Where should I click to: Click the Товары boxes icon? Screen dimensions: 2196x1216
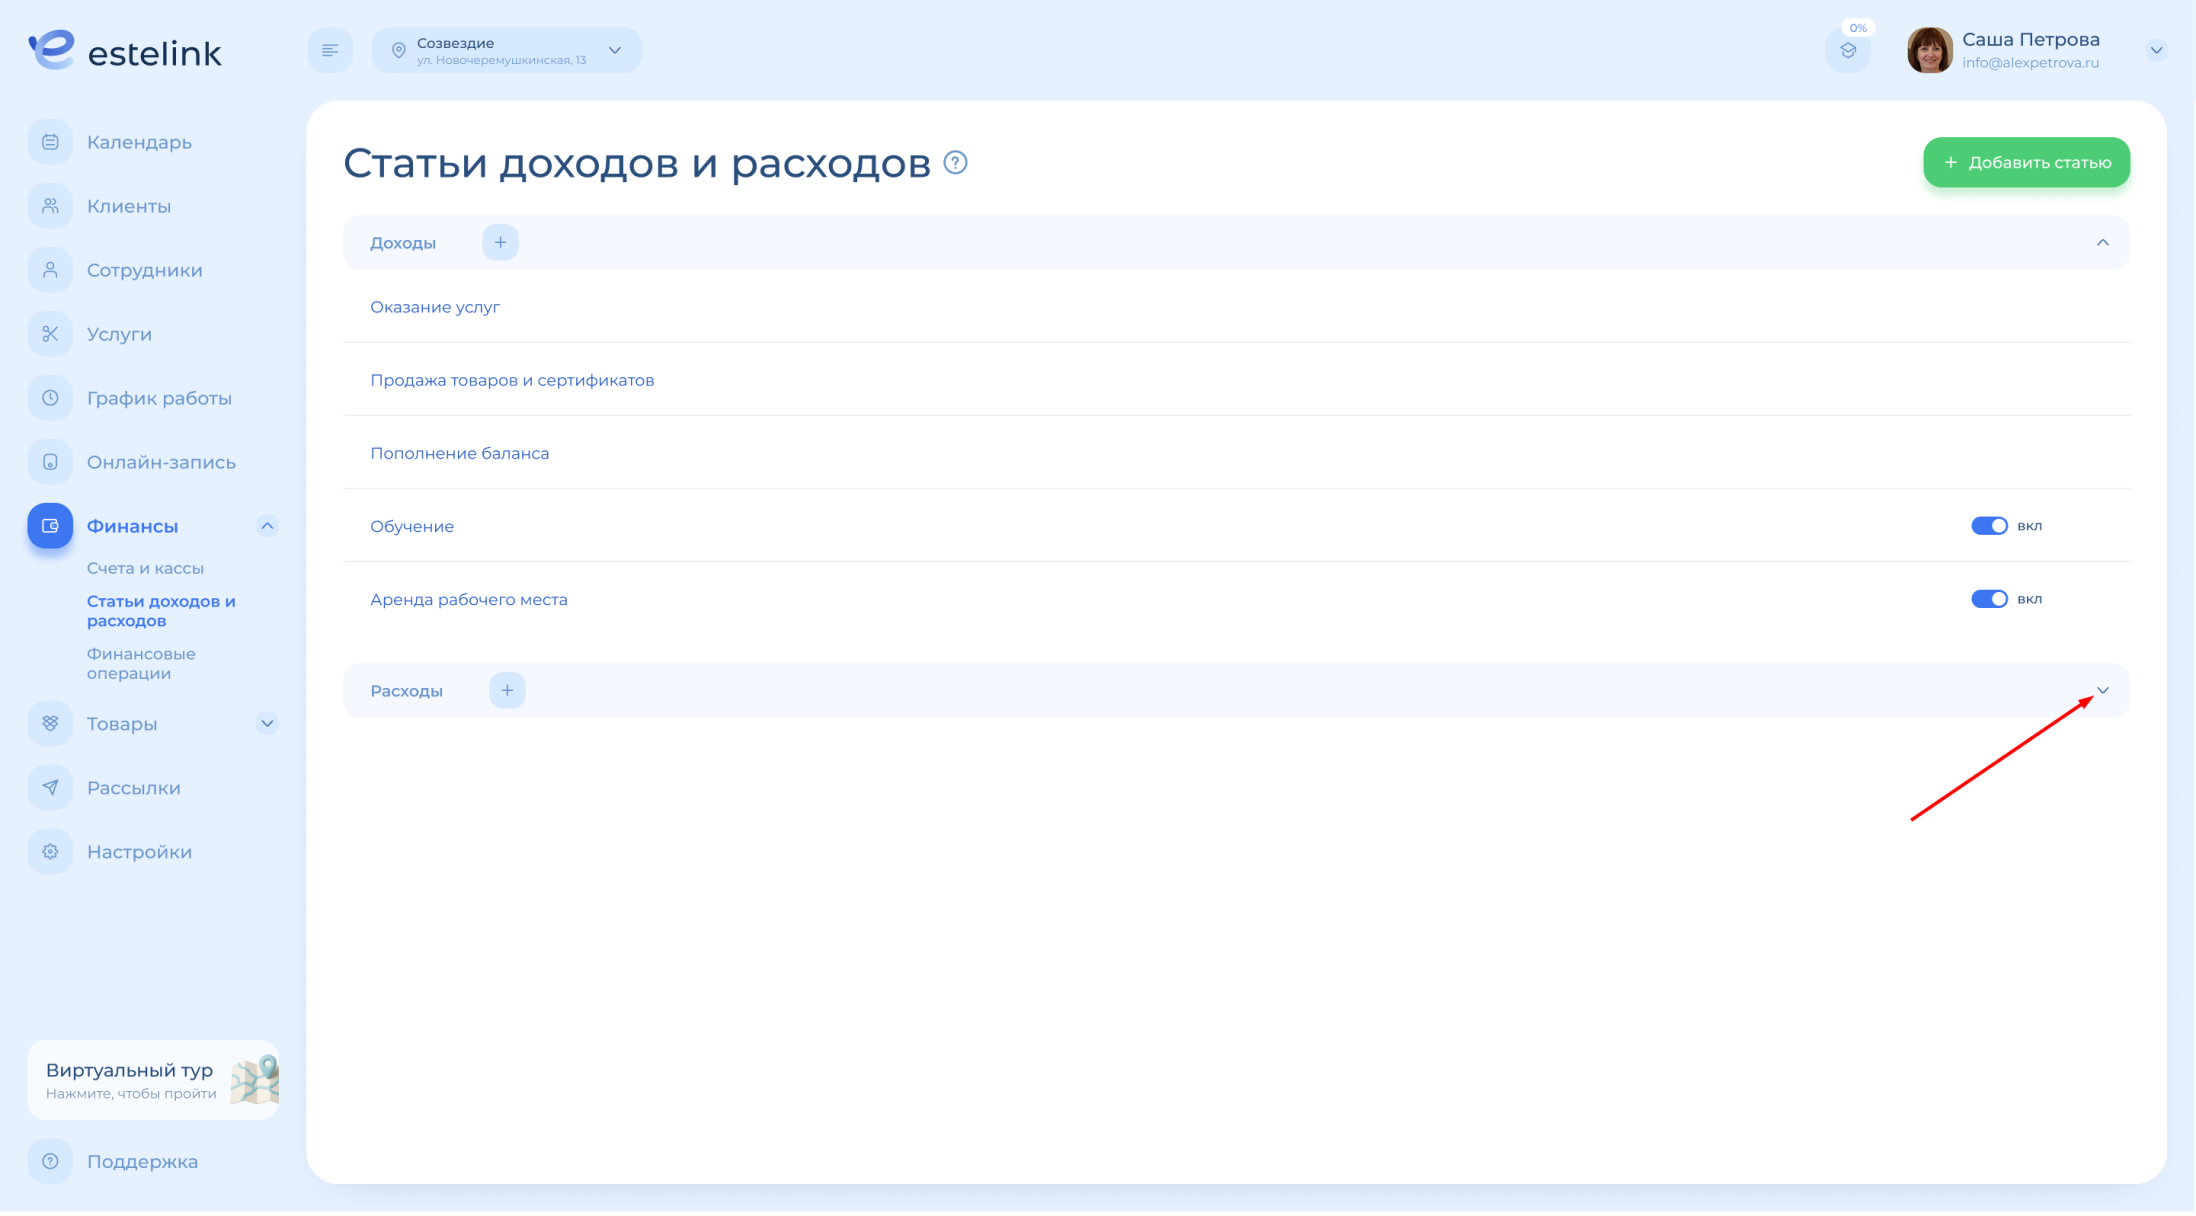point(50,724)
